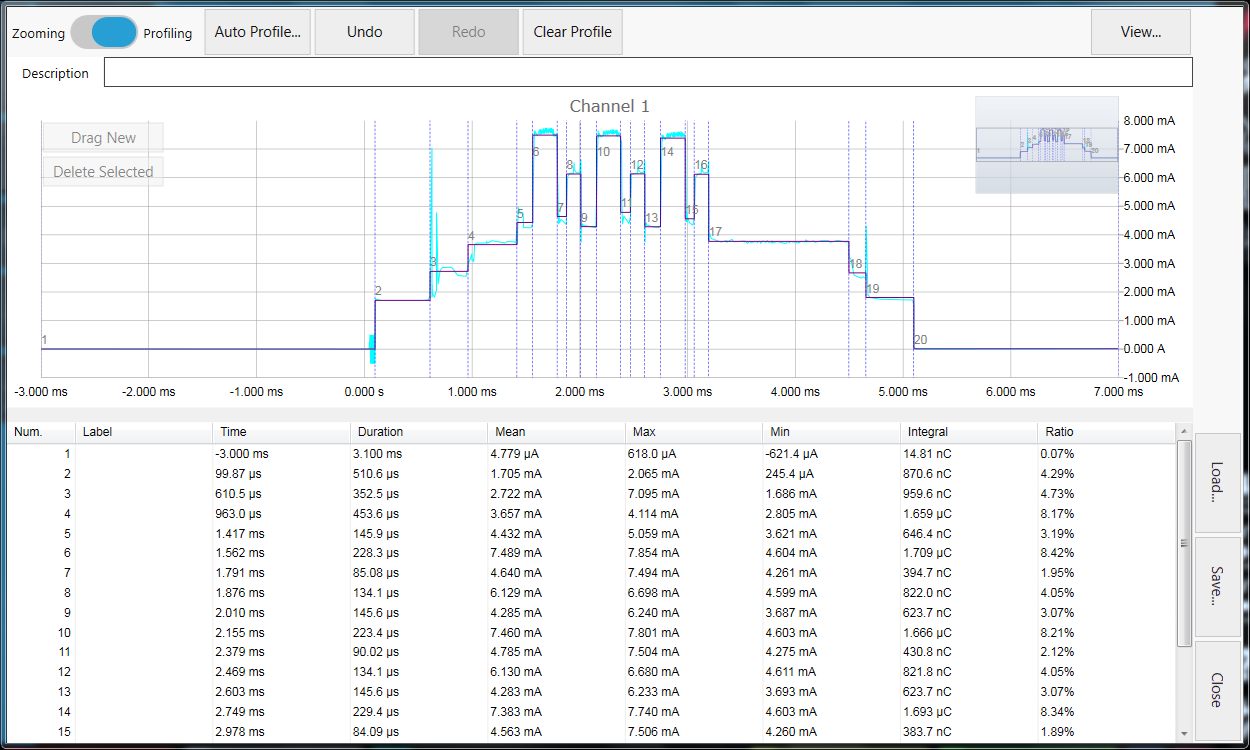Click the Clear Profile button
Image resolution: width=1250 pixels, height=750 pixels.
(573, 32)
